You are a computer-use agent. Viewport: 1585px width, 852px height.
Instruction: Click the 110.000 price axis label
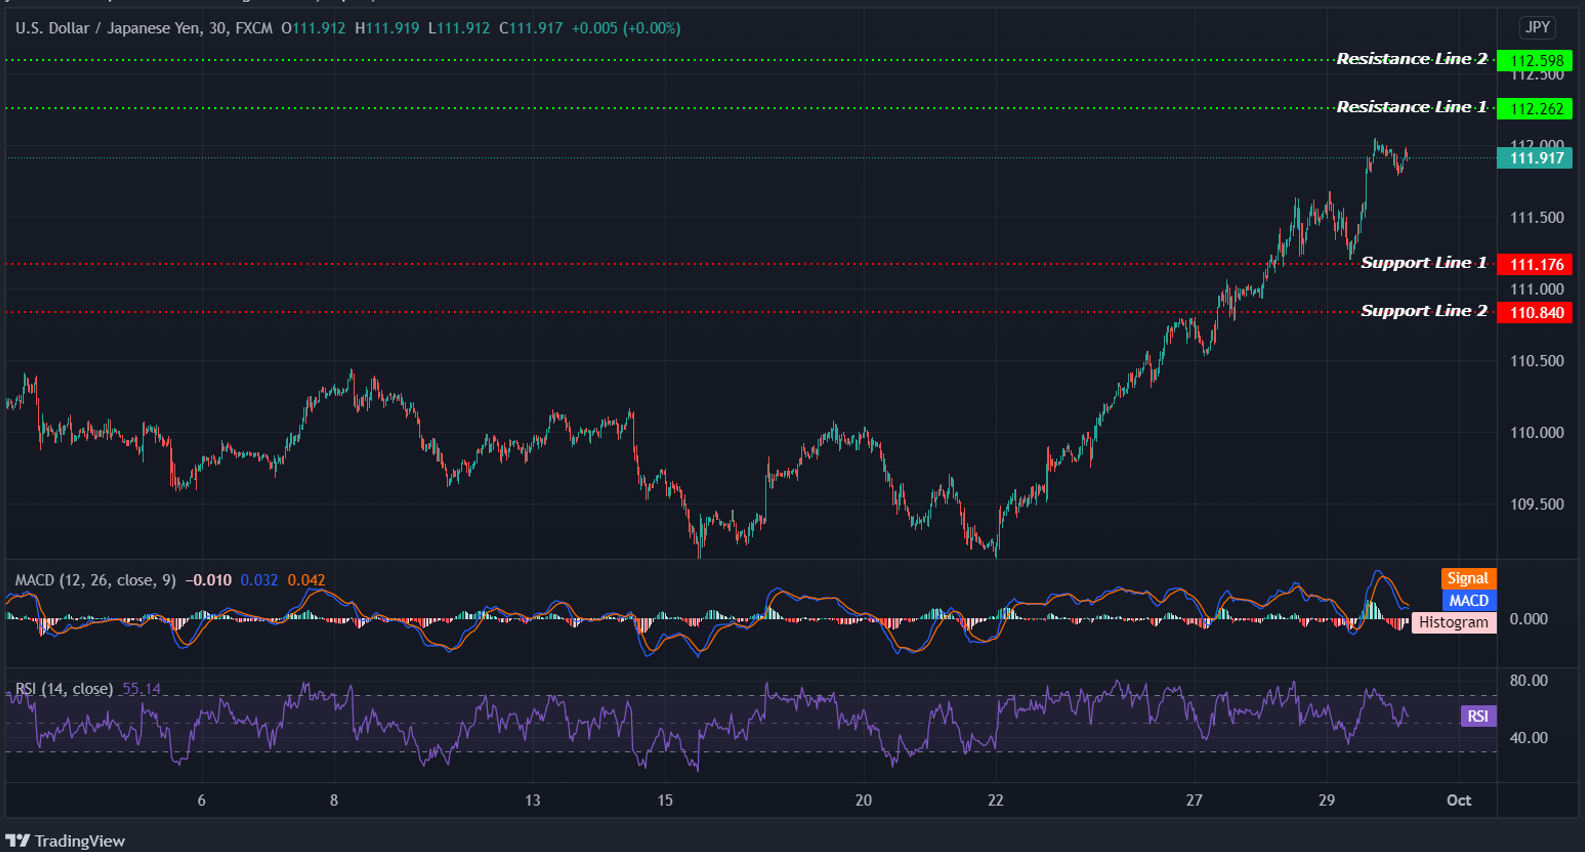pyautogui.click(x=1537, y=433)
